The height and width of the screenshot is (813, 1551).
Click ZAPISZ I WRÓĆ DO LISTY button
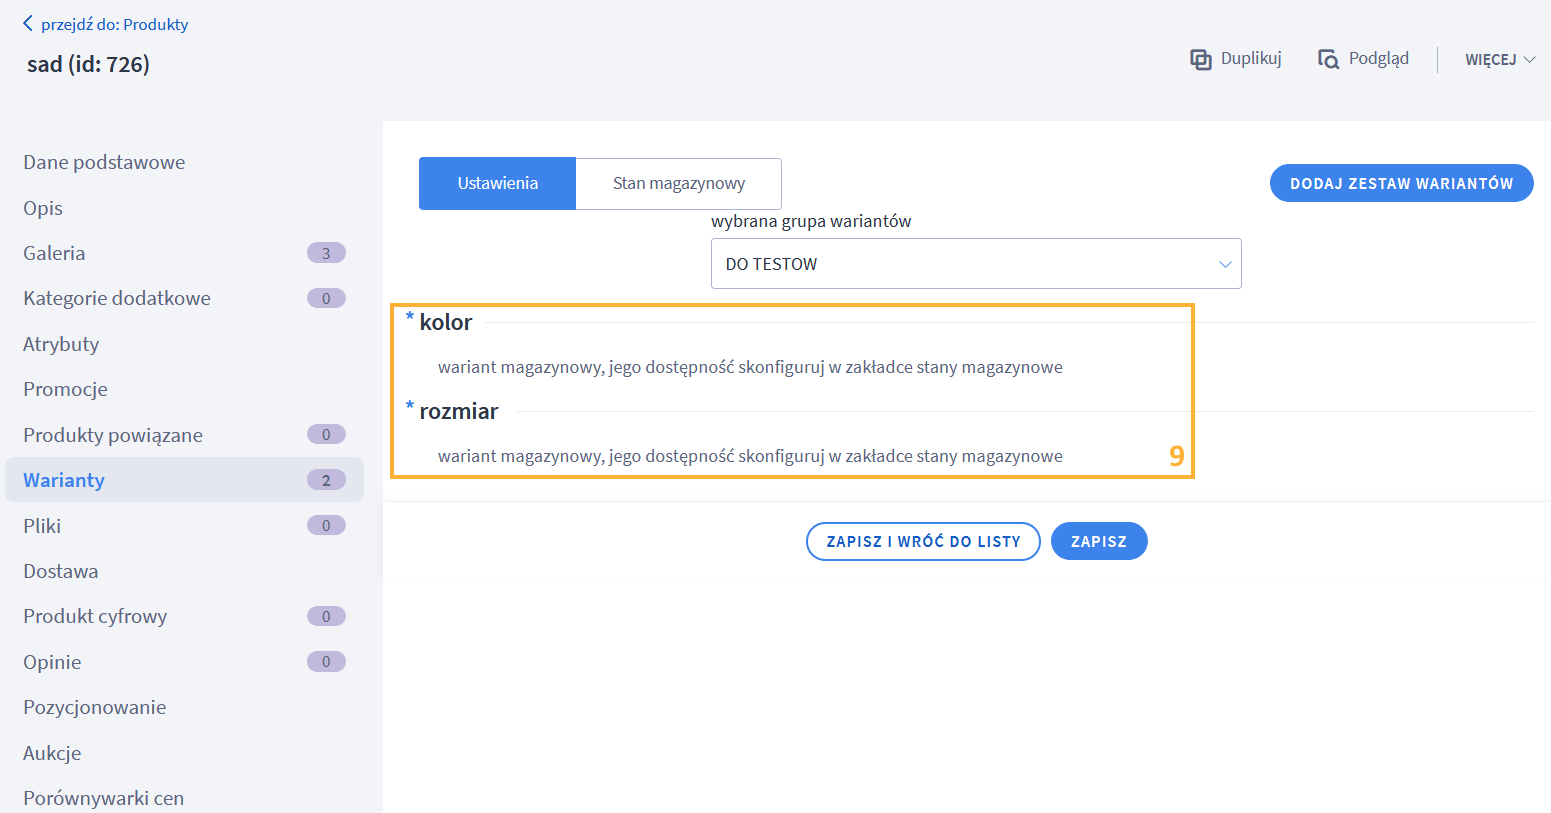point(922,542)
